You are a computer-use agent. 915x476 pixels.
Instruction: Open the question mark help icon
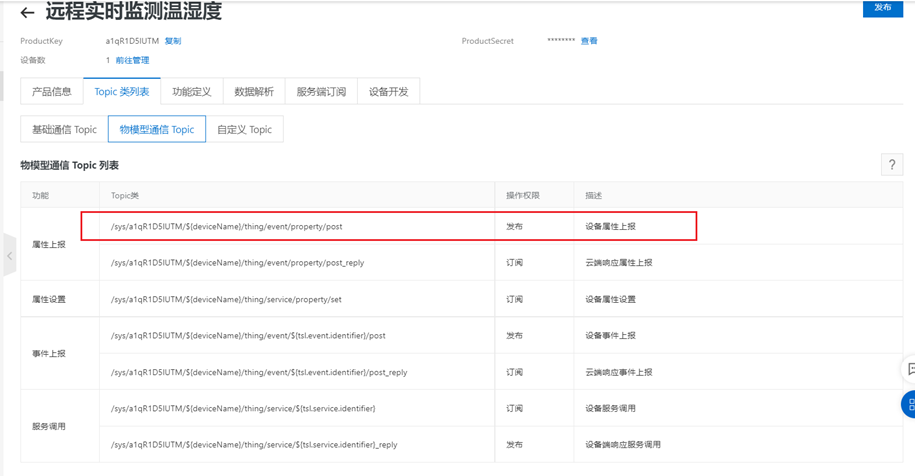(892, 165)
